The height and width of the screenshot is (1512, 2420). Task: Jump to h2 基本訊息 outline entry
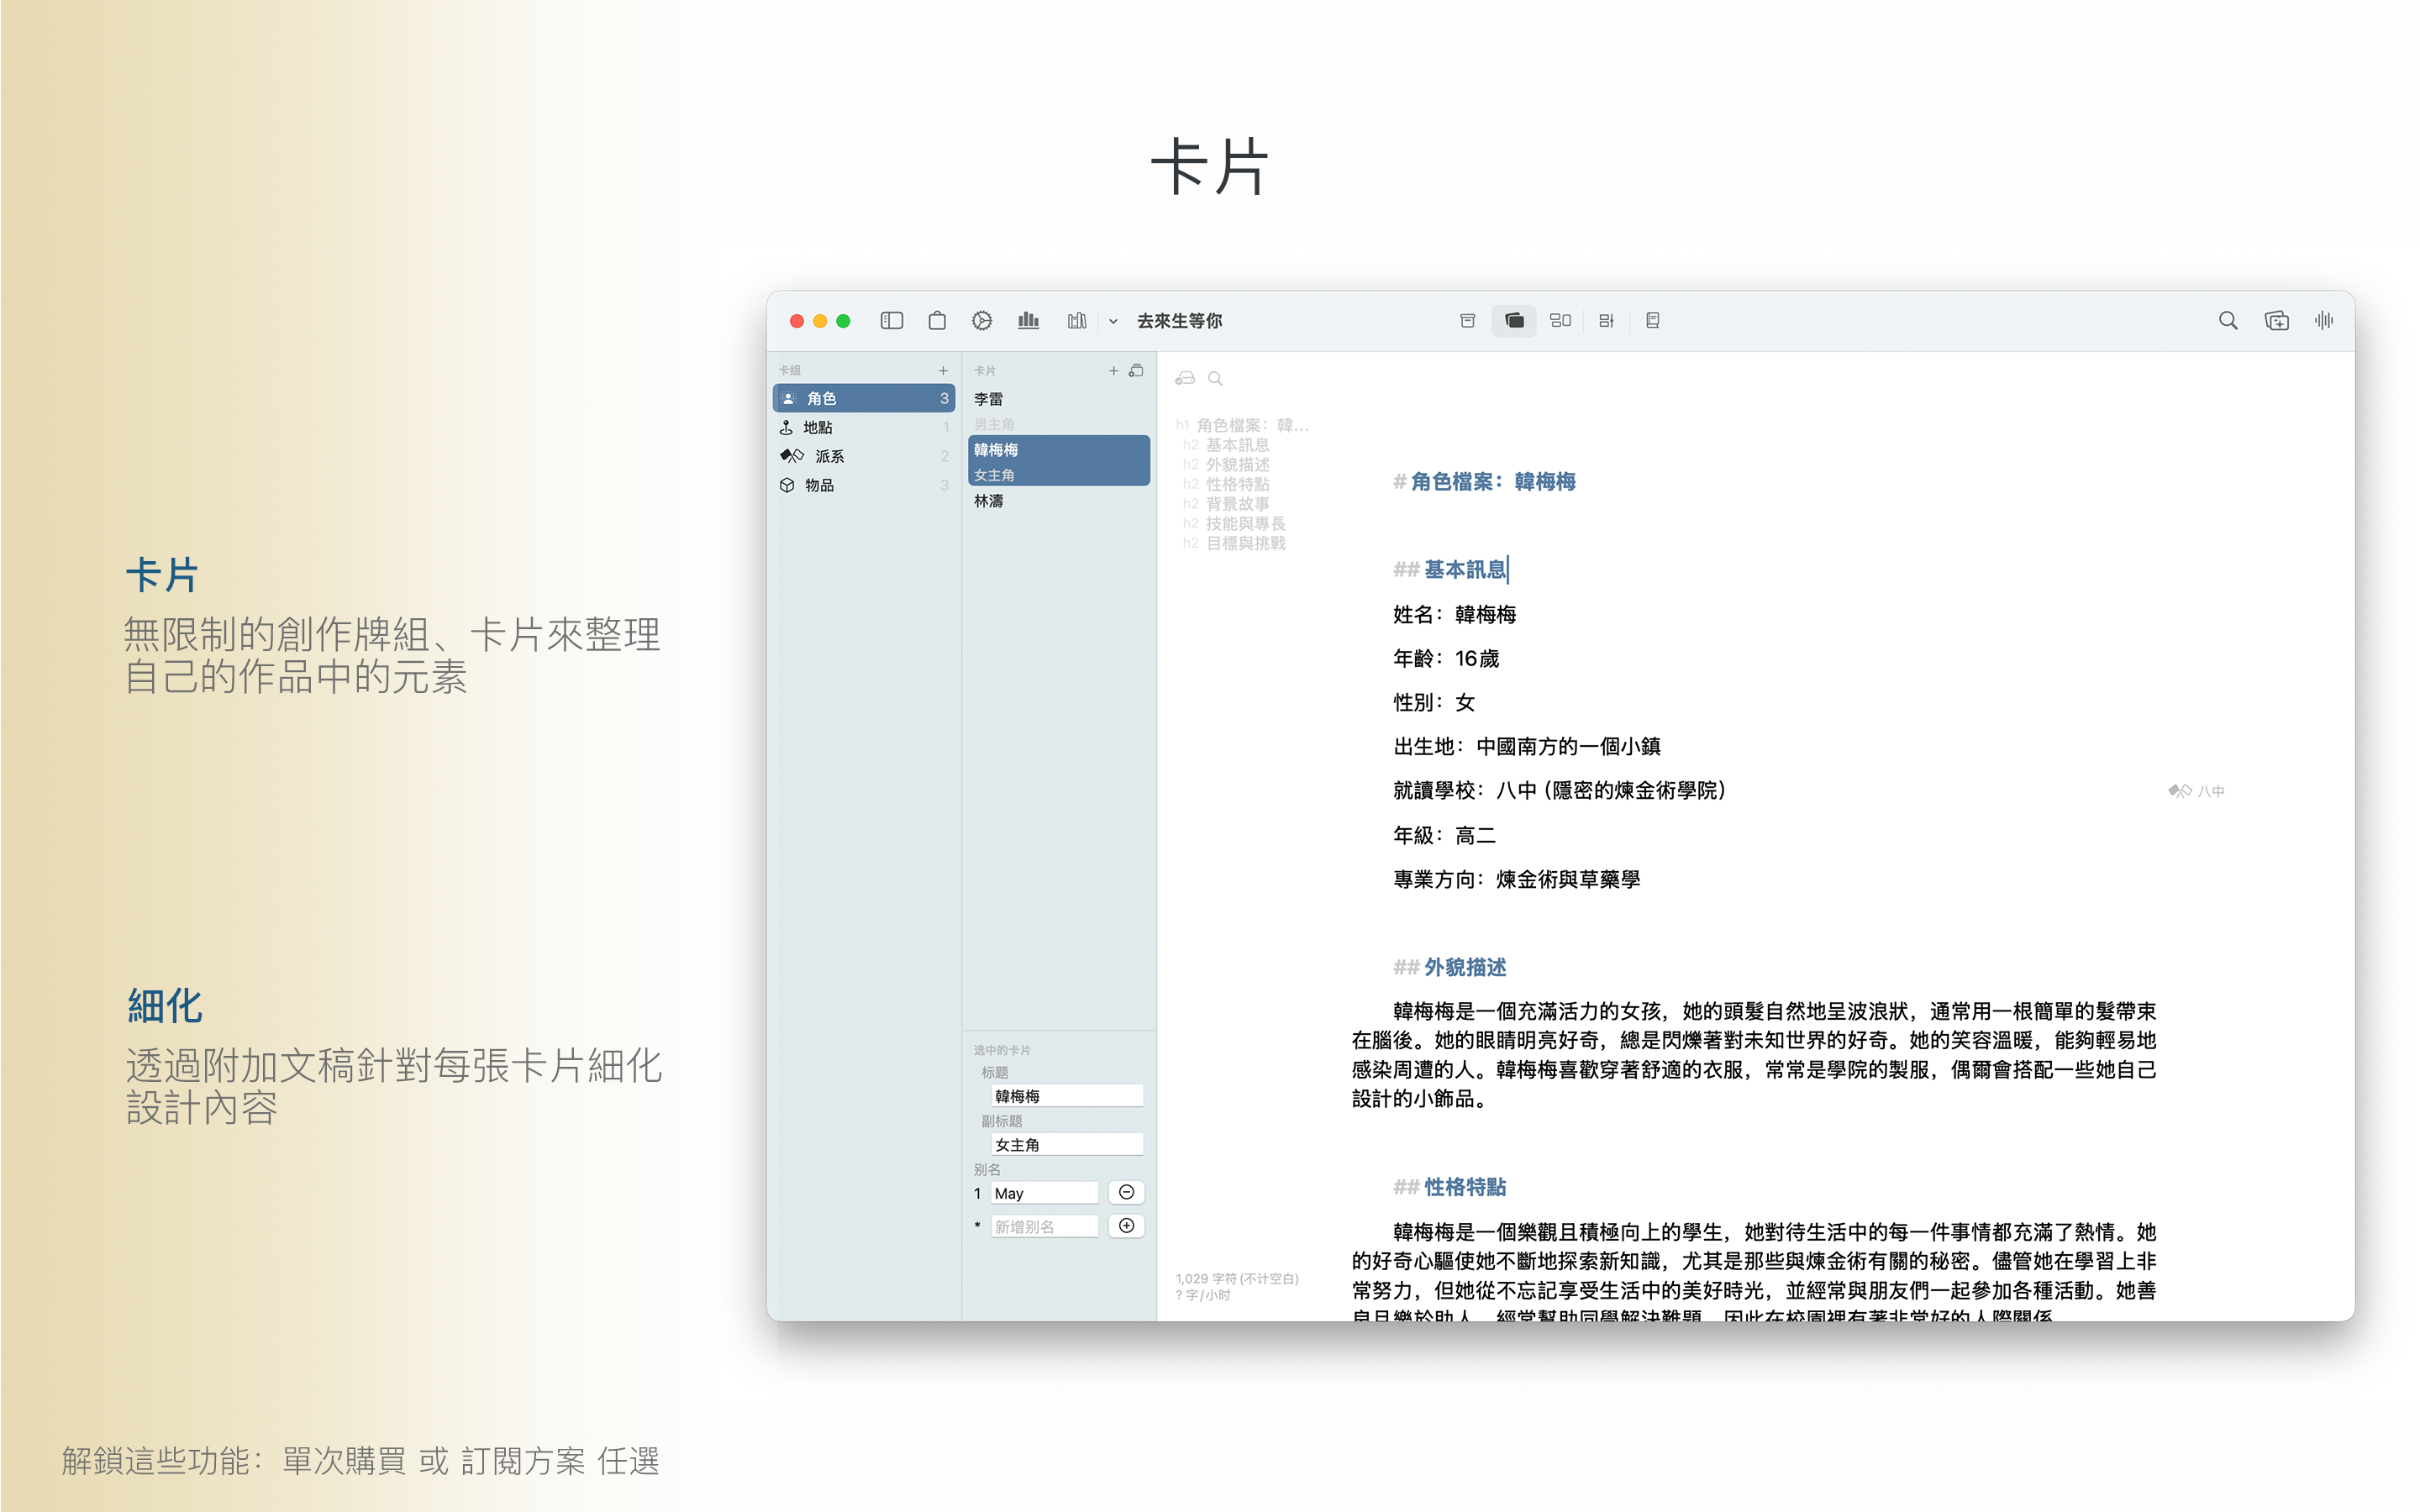[1226, 445]
